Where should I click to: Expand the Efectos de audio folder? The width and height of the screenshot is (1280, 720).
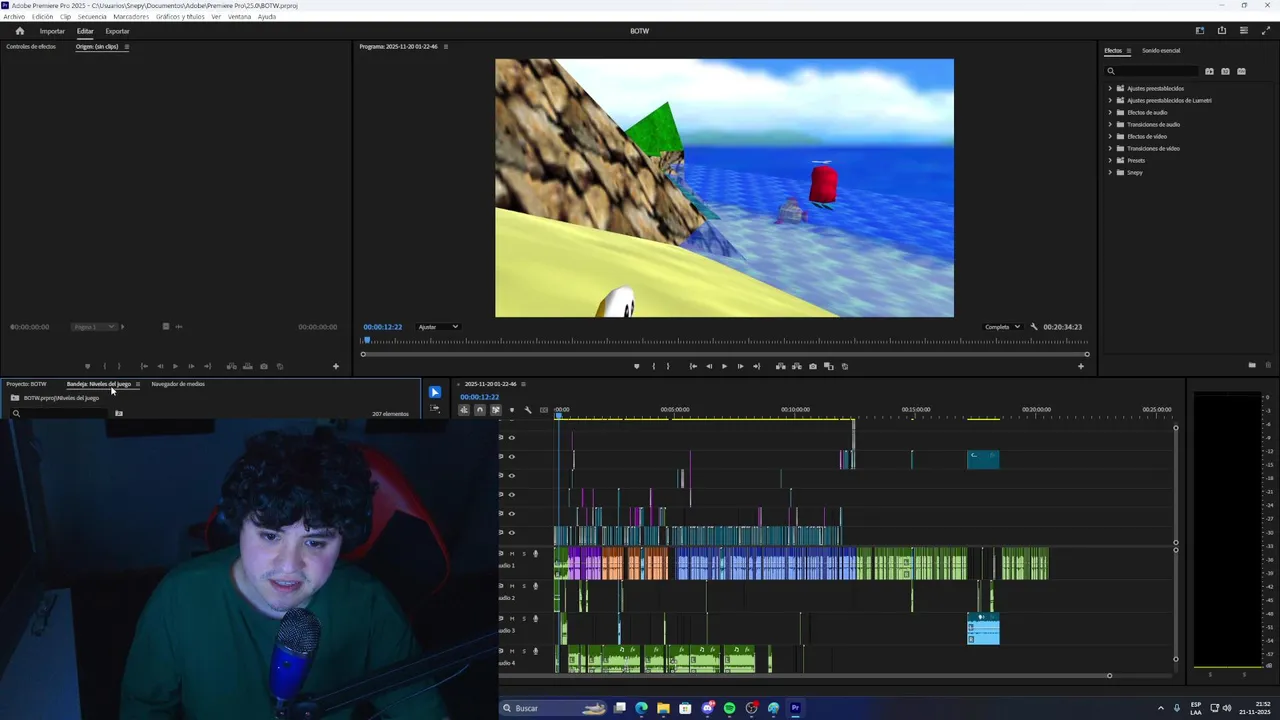[1110, 113]
